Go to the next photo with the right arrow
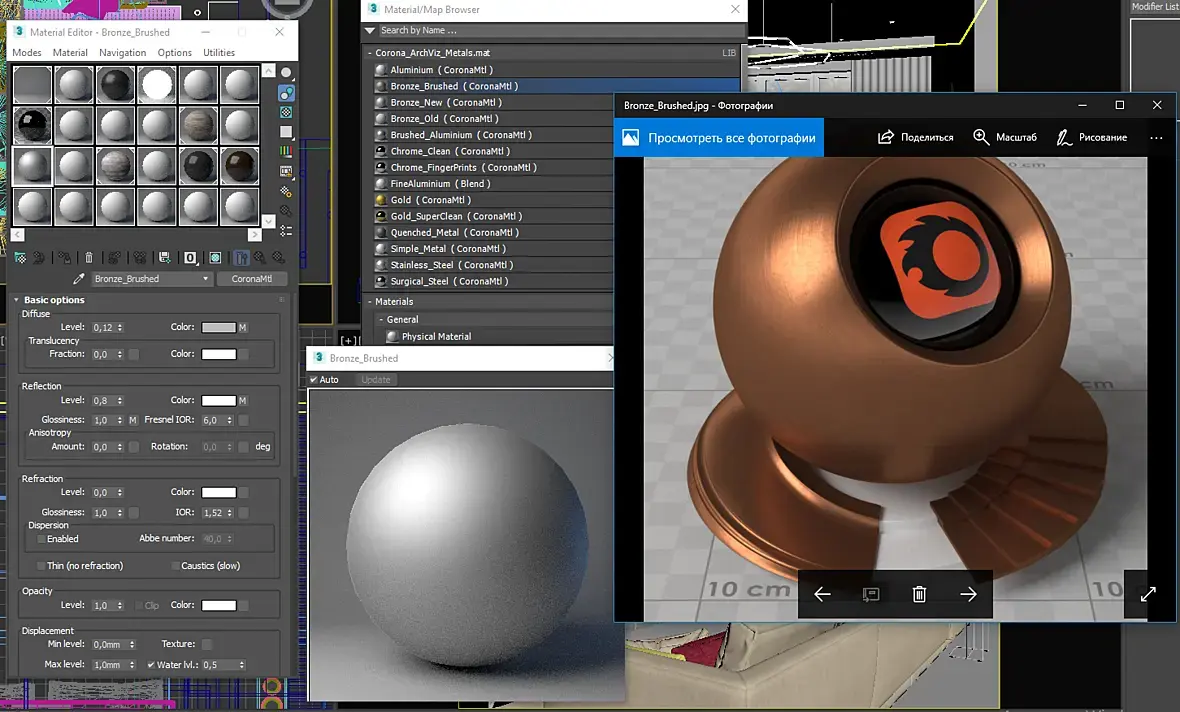Image resolution: width=1180 pixels, height=712 pixels. (968, 594)
